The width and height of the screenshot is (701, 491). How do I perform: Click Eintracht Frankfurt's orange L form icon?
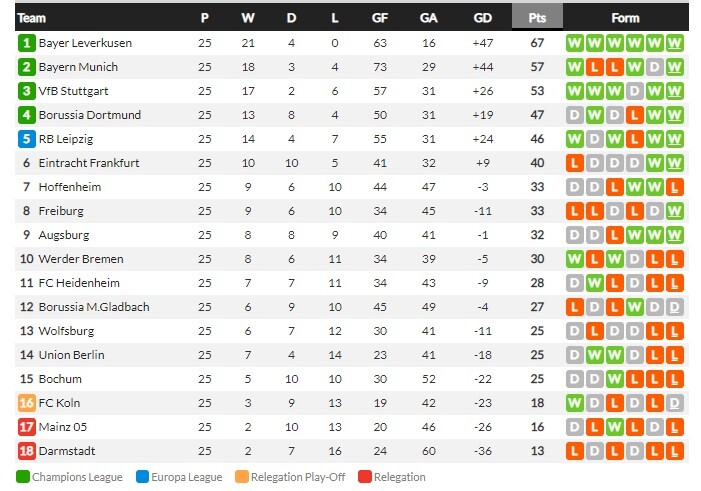(575, 163)
